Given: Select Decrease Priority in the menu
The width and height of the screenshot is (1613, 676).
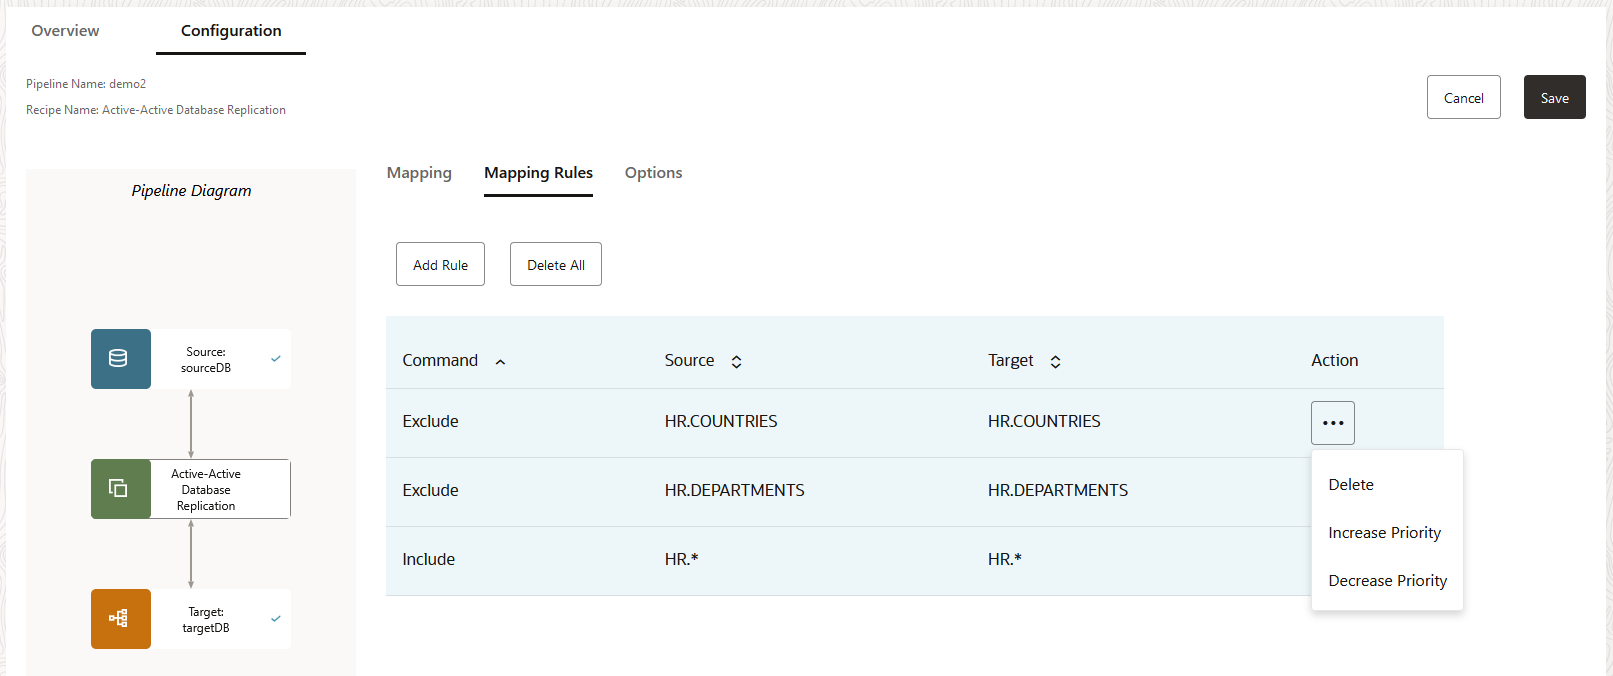Looking at the screenshot, I should pyautogui.click(x=1387, y=581).
